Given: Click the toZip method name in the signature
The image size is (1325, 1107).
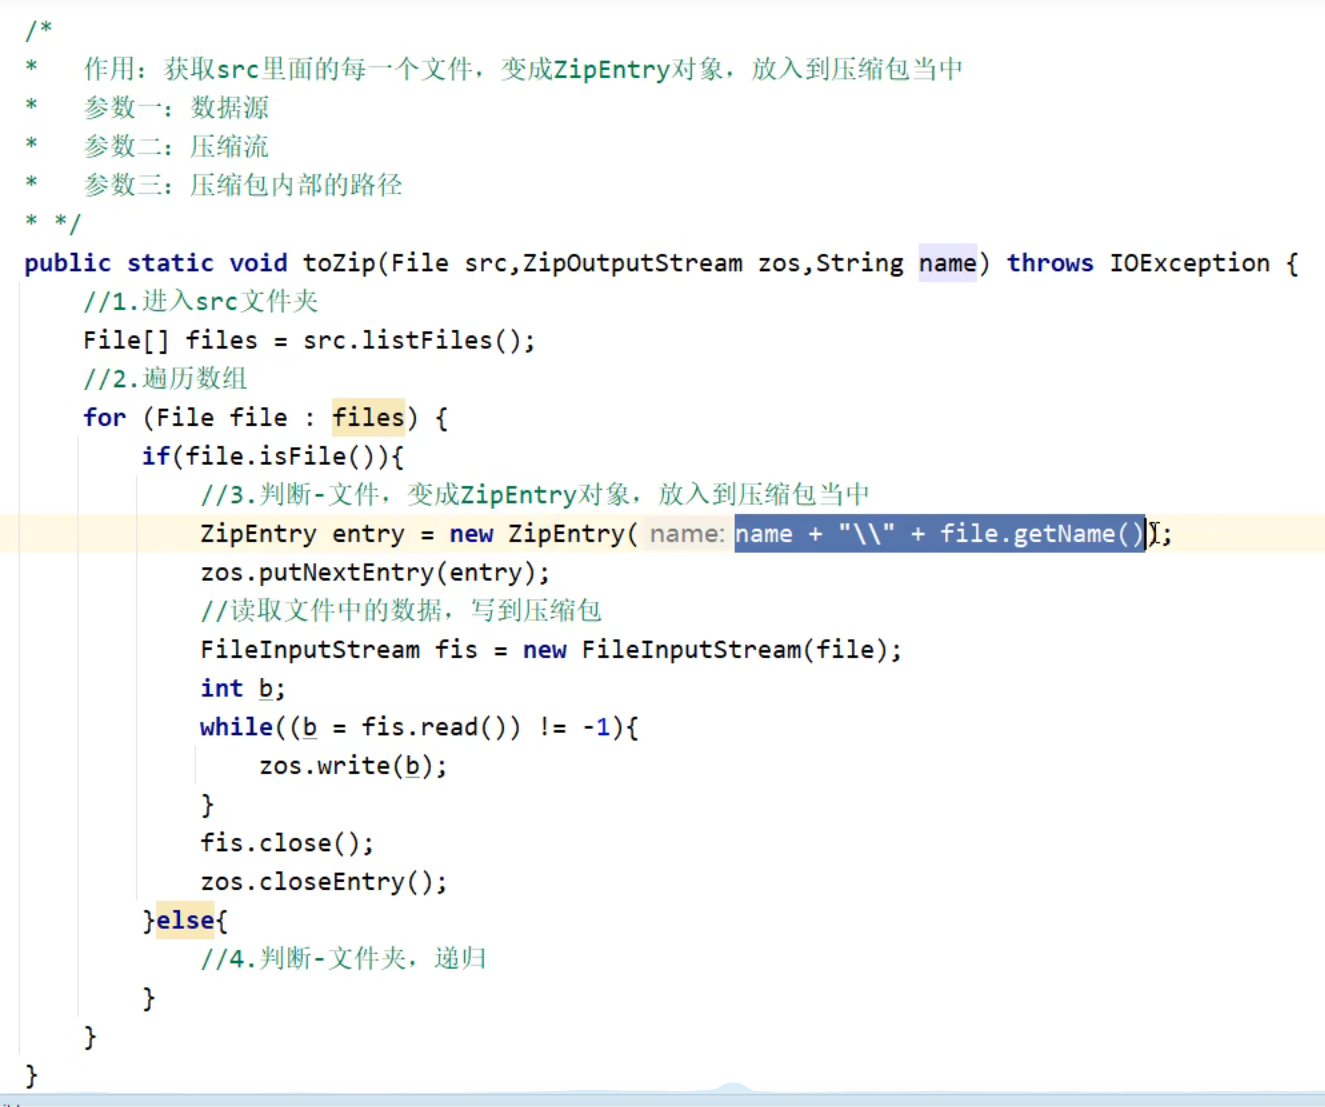Looking at the screenshot, I should pos(339,263).
